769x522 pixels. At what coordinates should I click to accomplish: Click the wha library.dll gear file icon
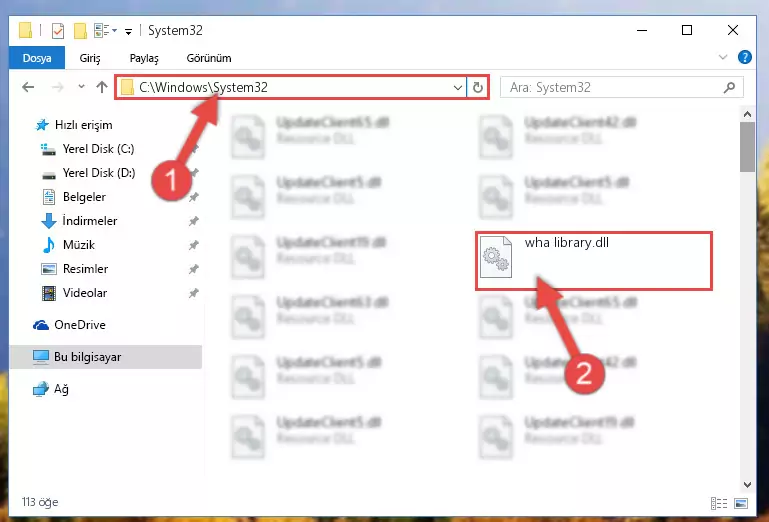(x=495, y=257)
